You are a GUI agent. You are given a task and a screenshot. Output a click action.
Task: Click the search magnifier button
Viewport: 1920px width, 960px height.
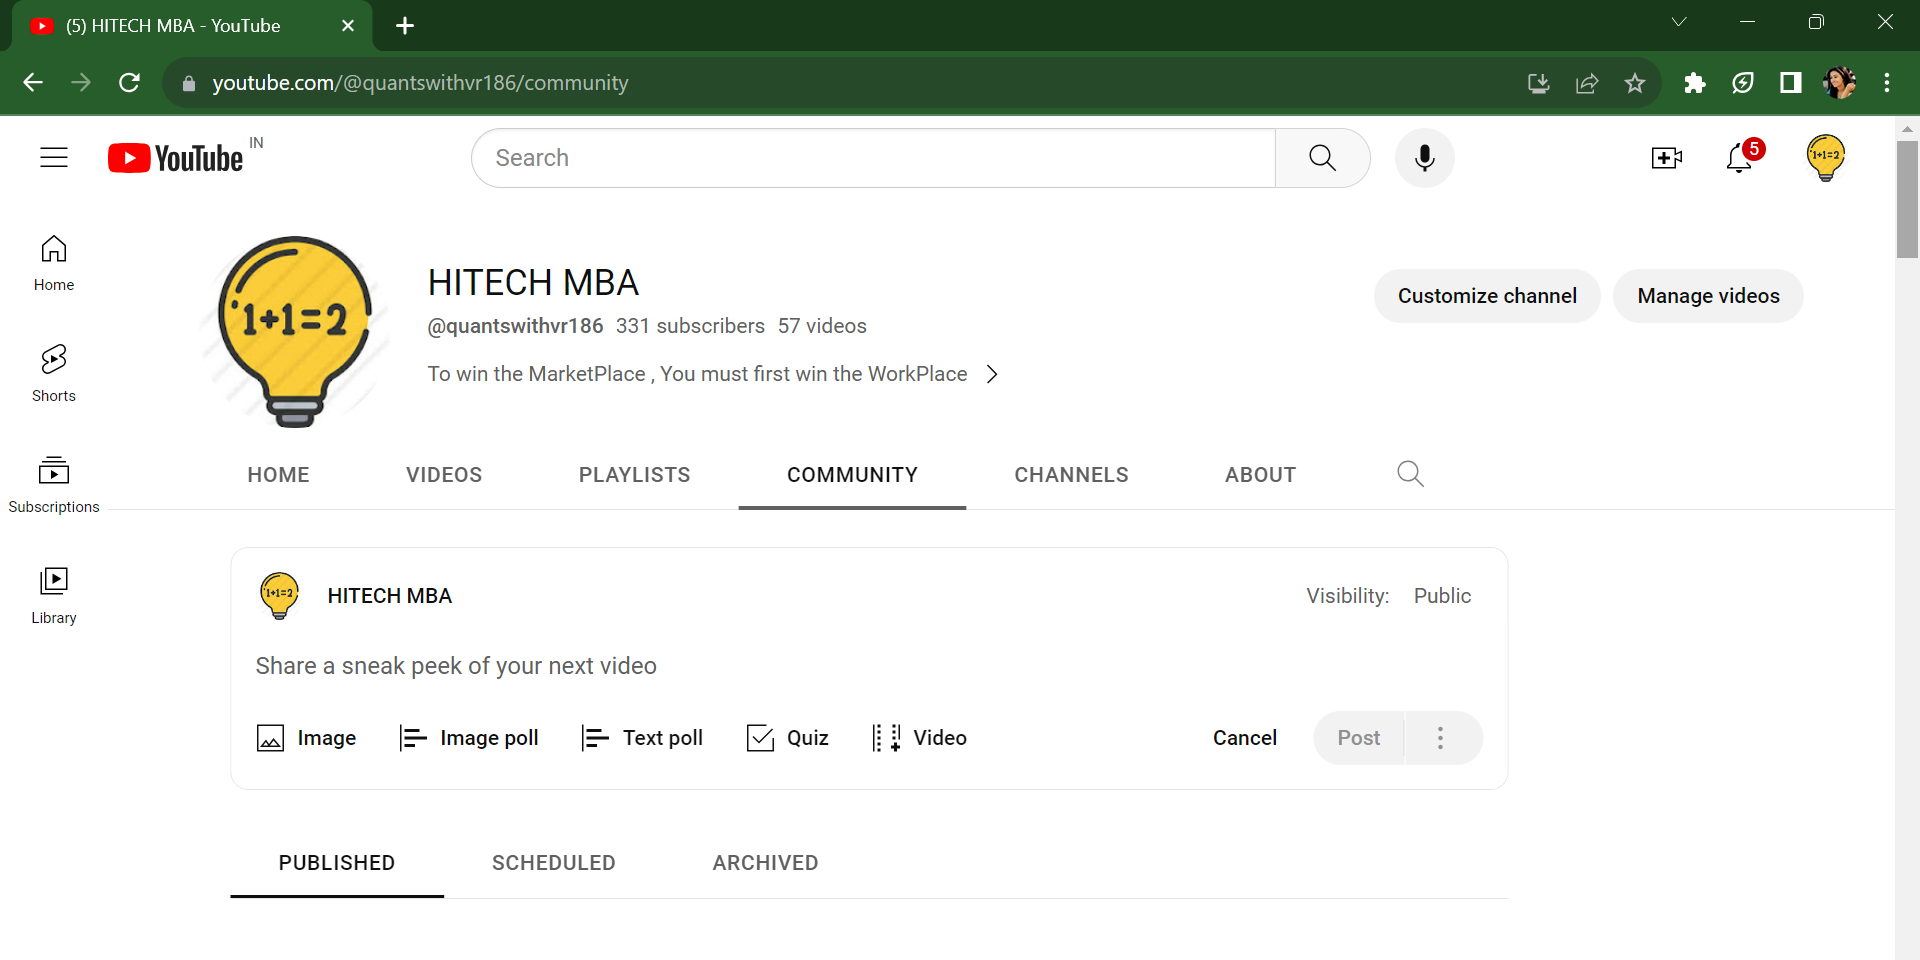point(1322,158)
